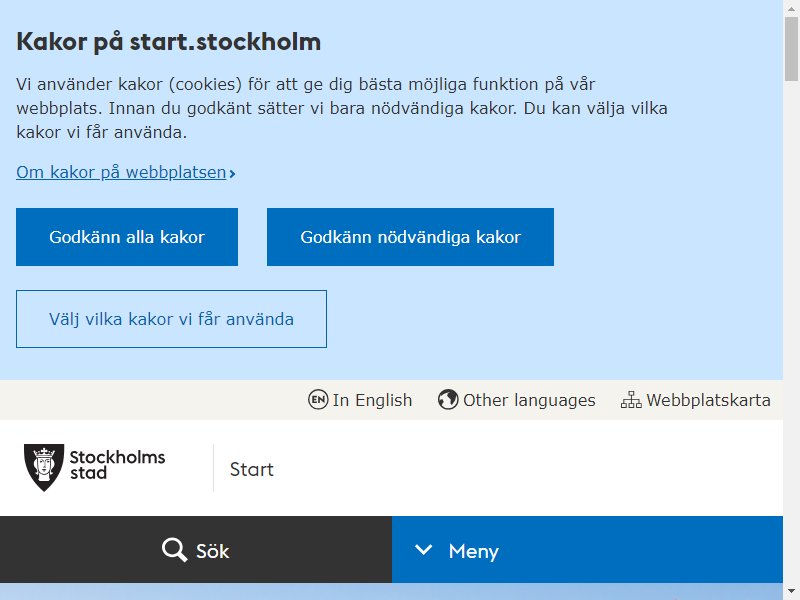The width and height of the screenshot is (800, 600).
Task: Go to Webbplatskarta sitemap link
Action: point(708,400)
